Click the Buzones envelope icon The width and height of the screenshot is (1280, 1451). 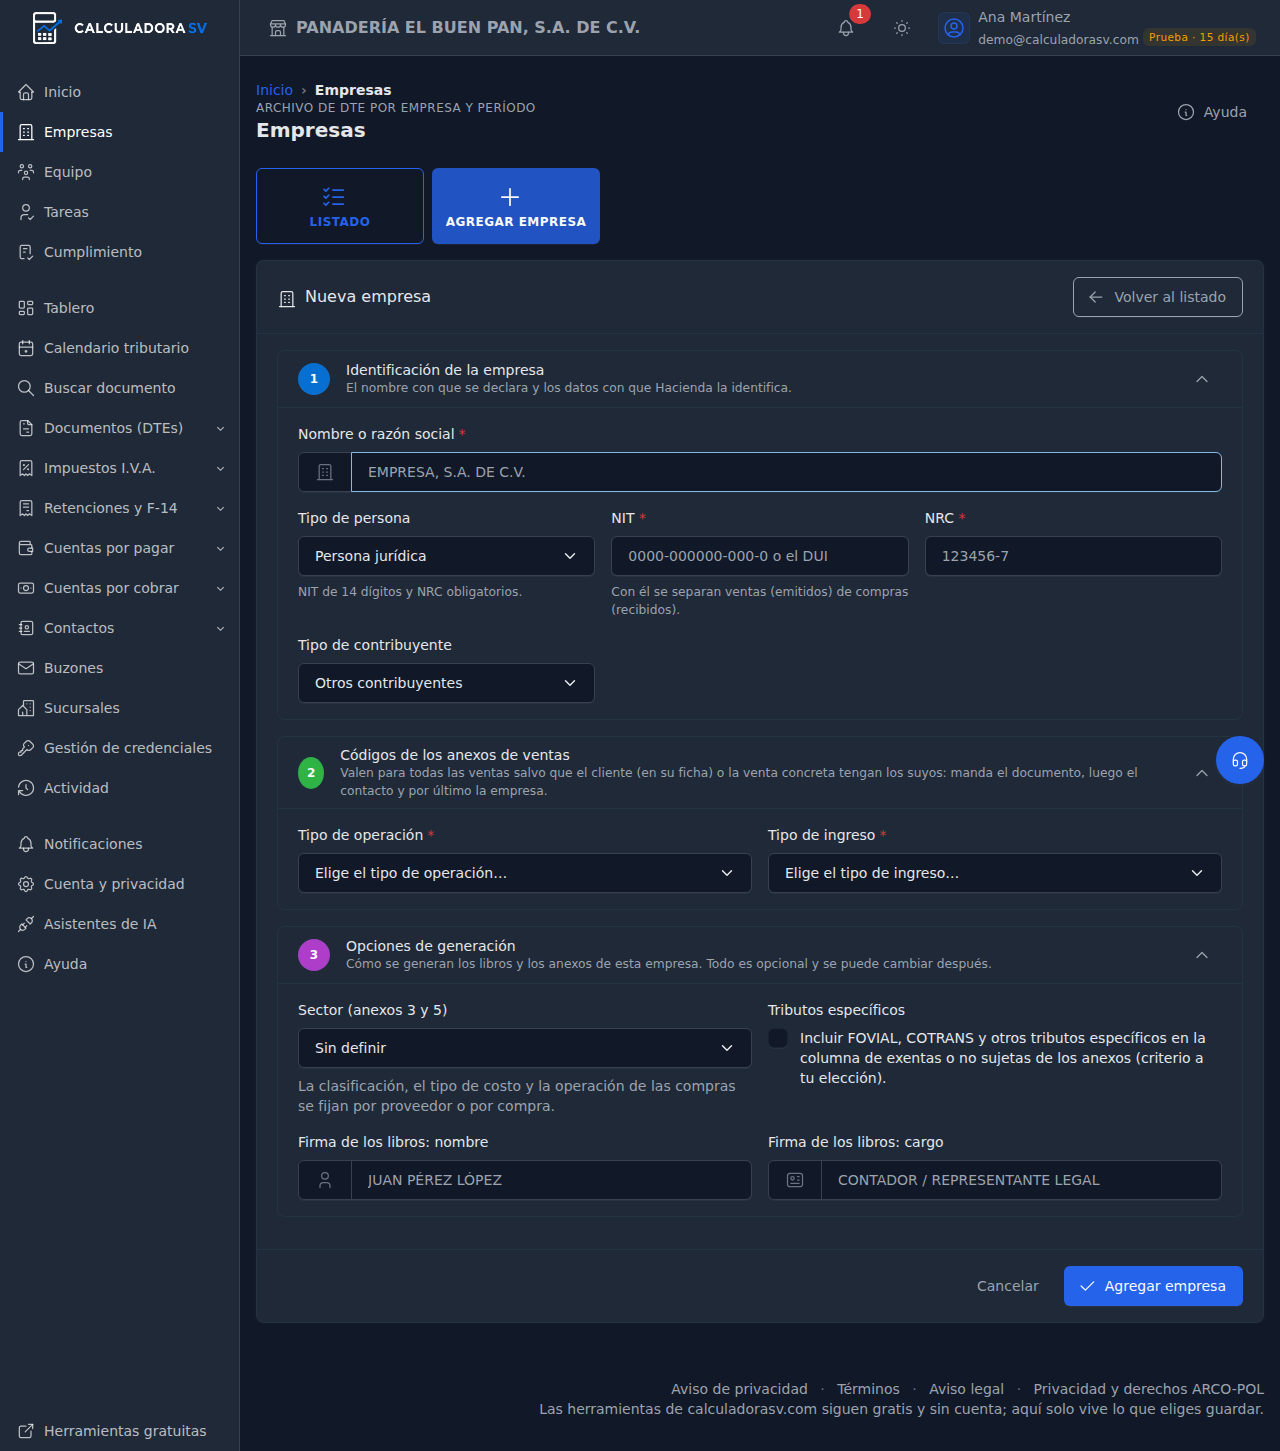(x=26, y=668)
